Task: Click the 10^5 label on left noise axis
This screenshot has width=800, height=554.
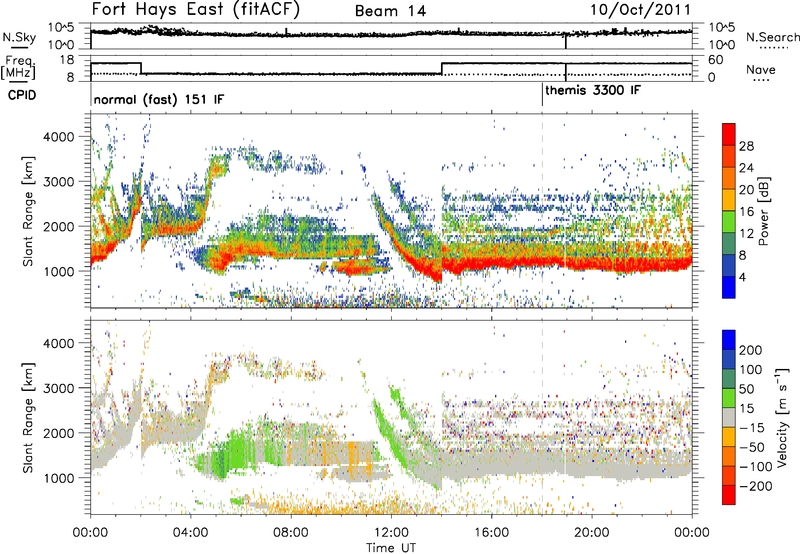Action: [x=61, y=28]
